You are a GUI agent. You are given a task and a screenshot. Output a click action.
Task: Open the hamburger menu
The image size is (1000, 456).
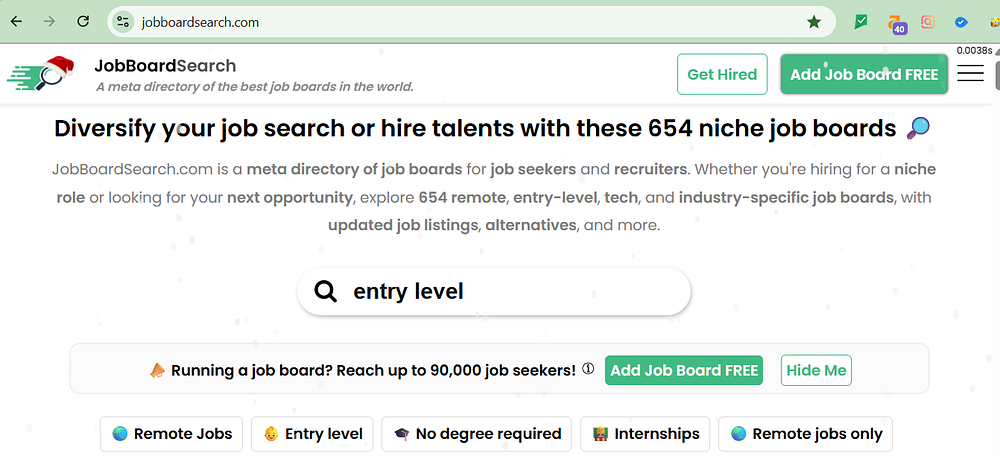pyautogui.click(x=970, y=74)
